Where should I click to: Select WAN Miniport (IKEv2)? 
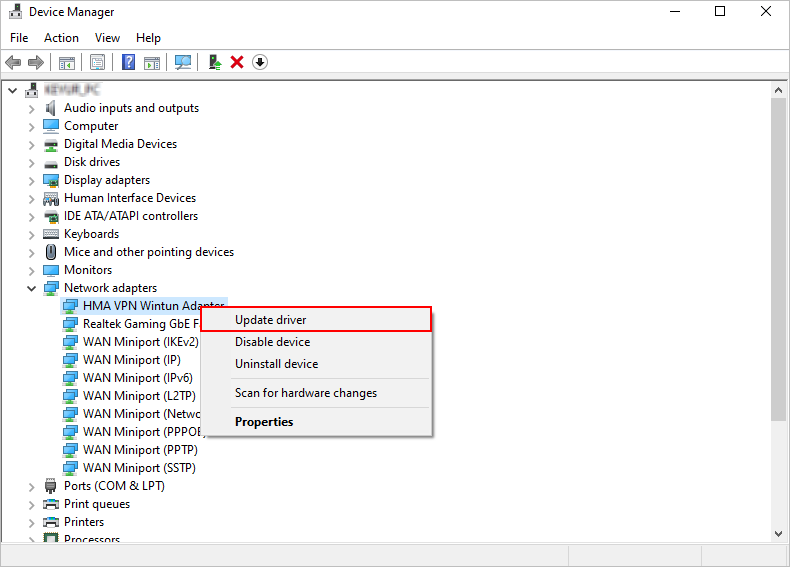(x=141, y=342)
